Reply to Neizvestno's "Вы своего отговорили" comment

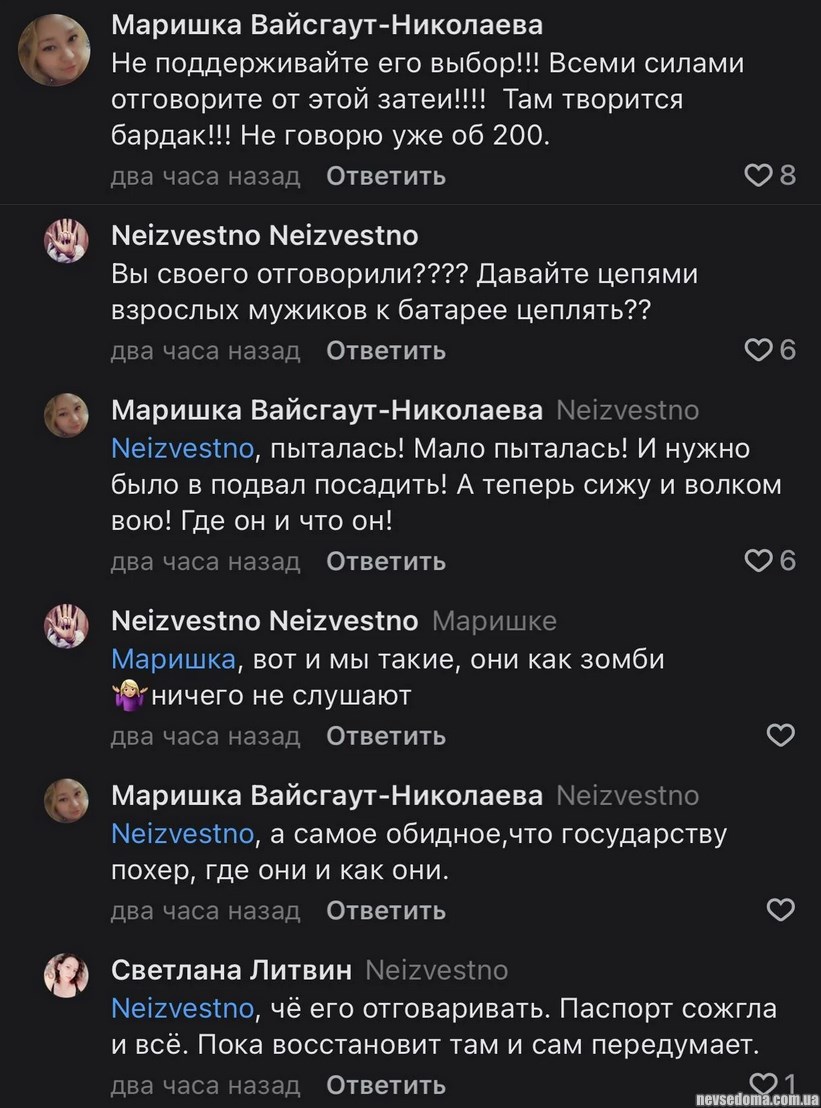pos(386,350)
